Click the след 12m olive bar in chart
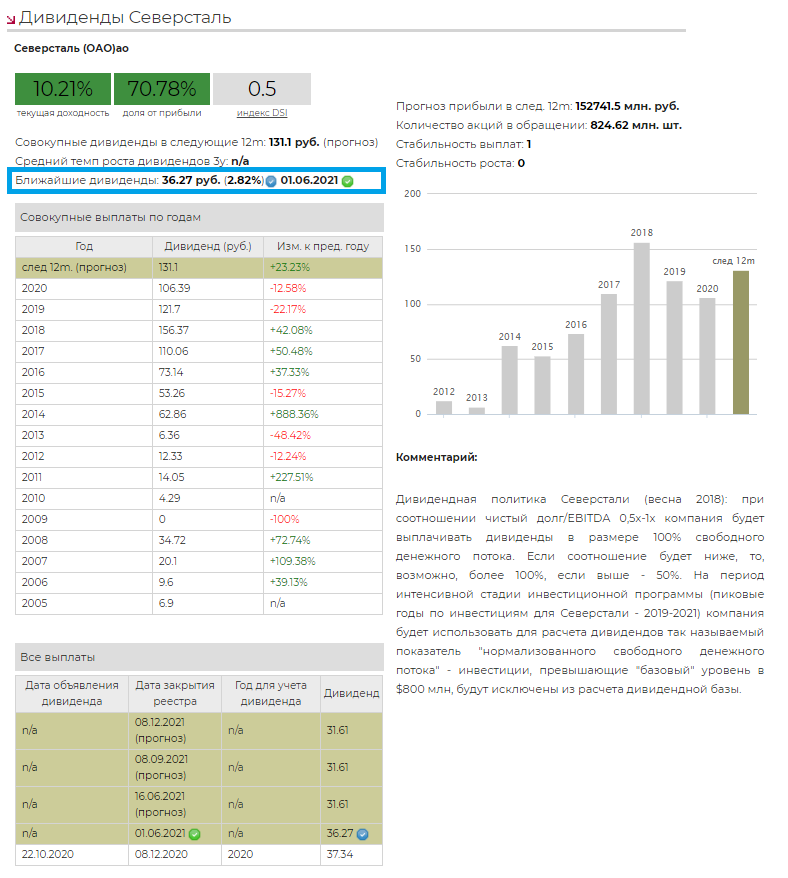 [741, 343]
